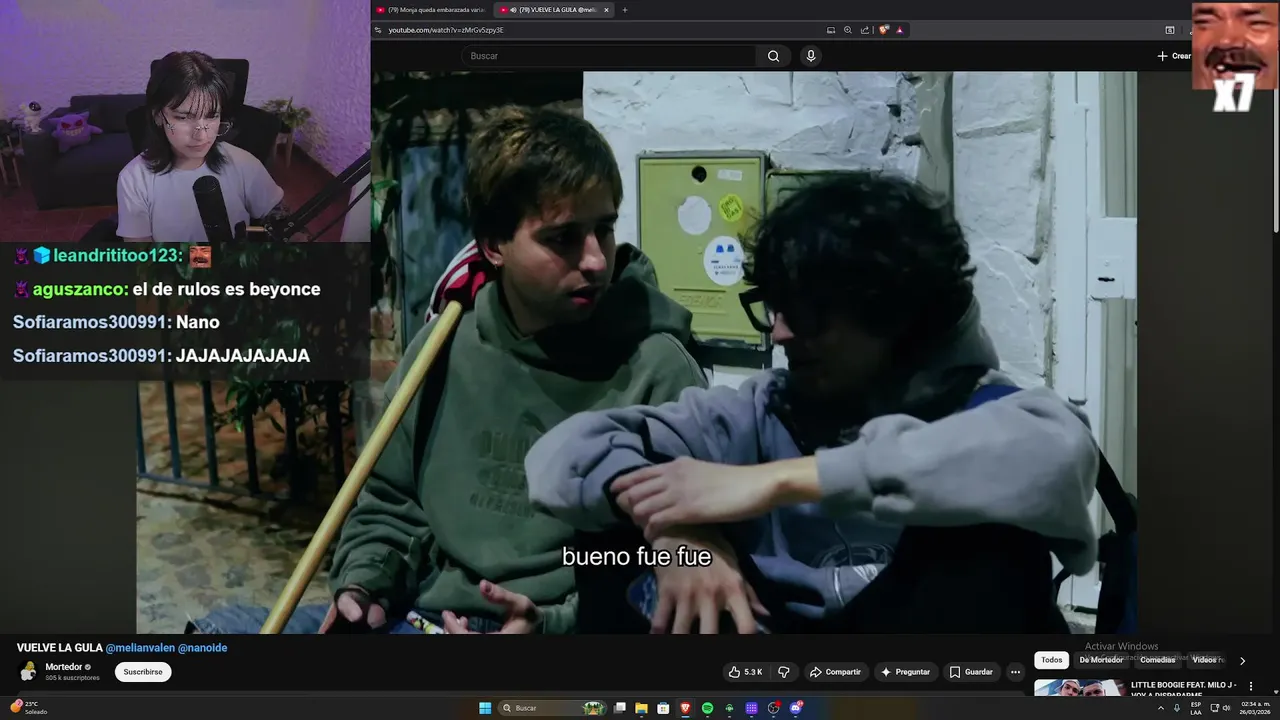Open Spotify from taskbar
This screenshot has height=720, width=1280.
(x=707, y=708)
